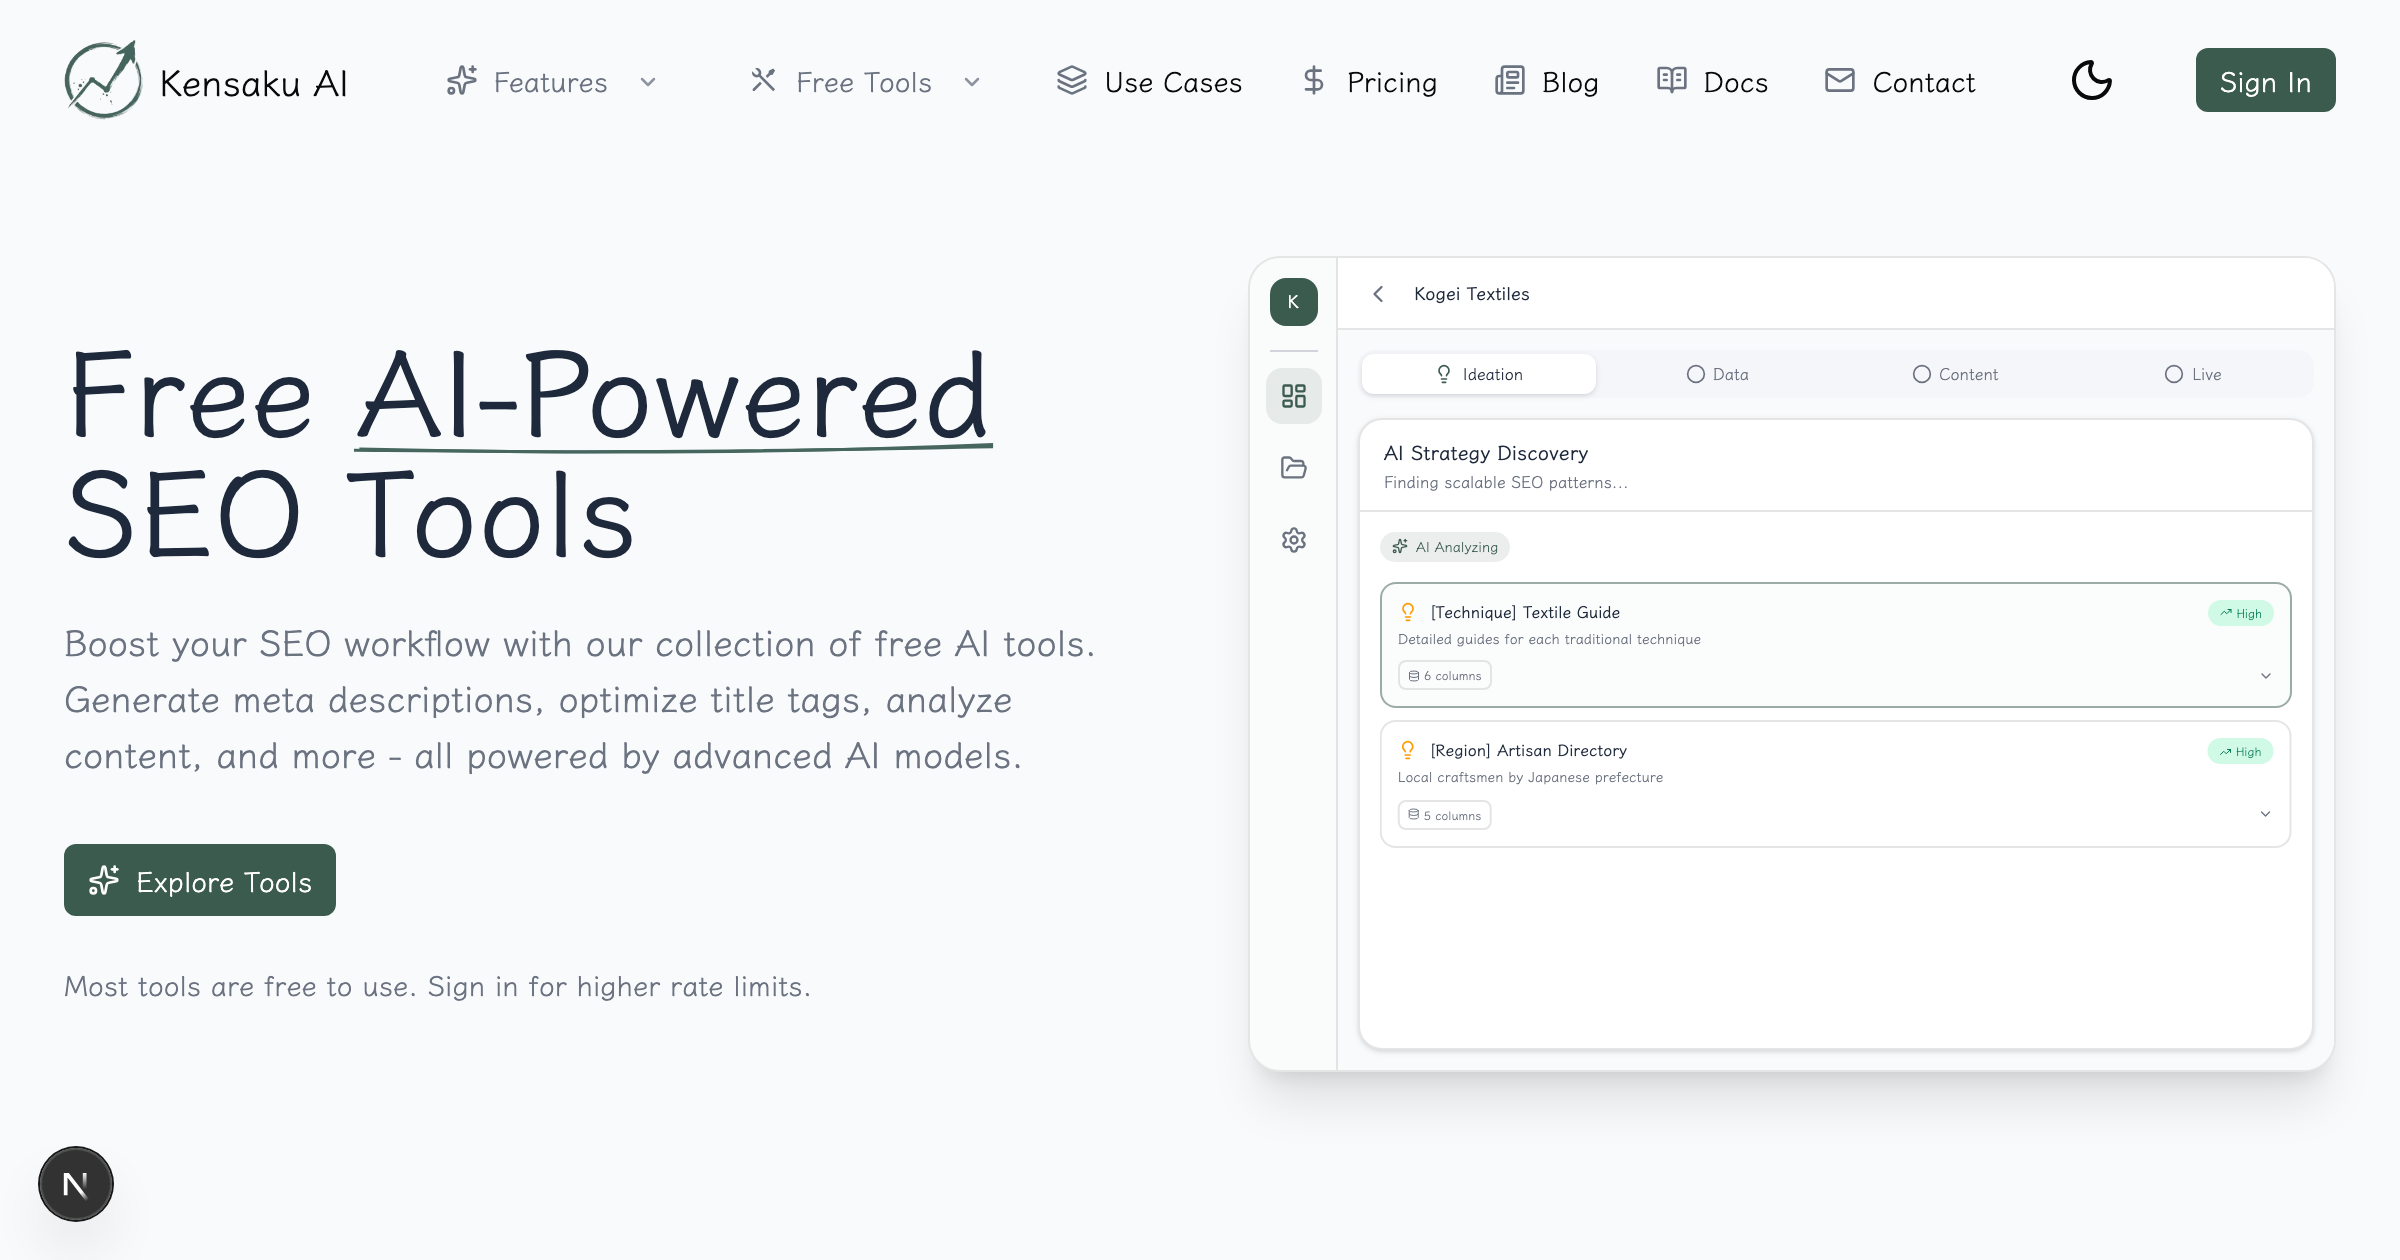This screenshot has width=2400, height=1260.
Task: Click High badge on Textile Guide
Action: pos(2241,613)
